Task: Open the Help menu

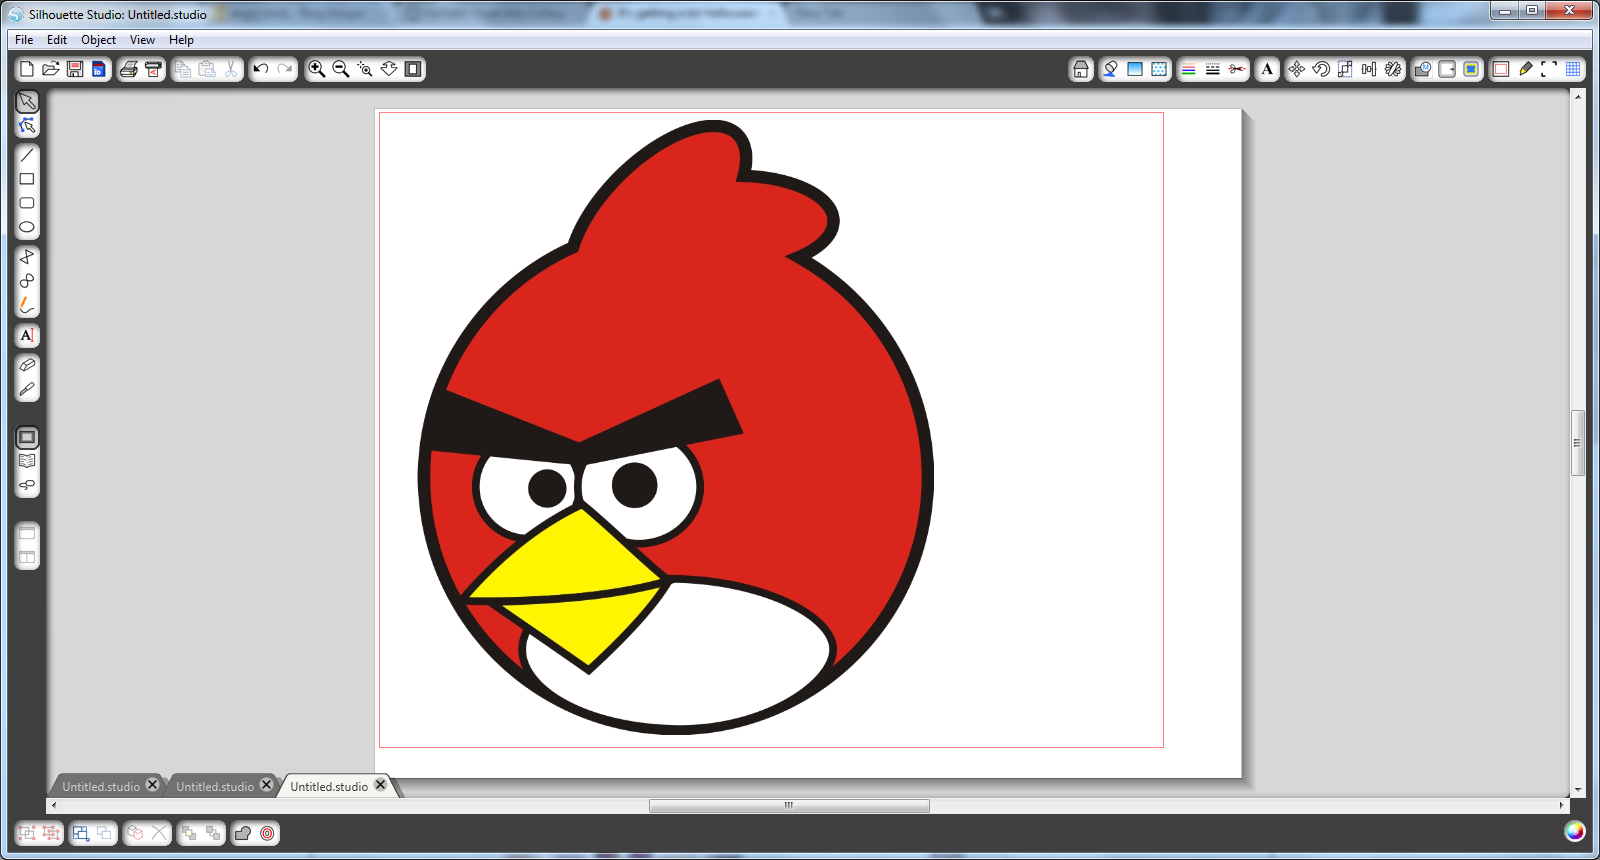Action: (181, 40)
